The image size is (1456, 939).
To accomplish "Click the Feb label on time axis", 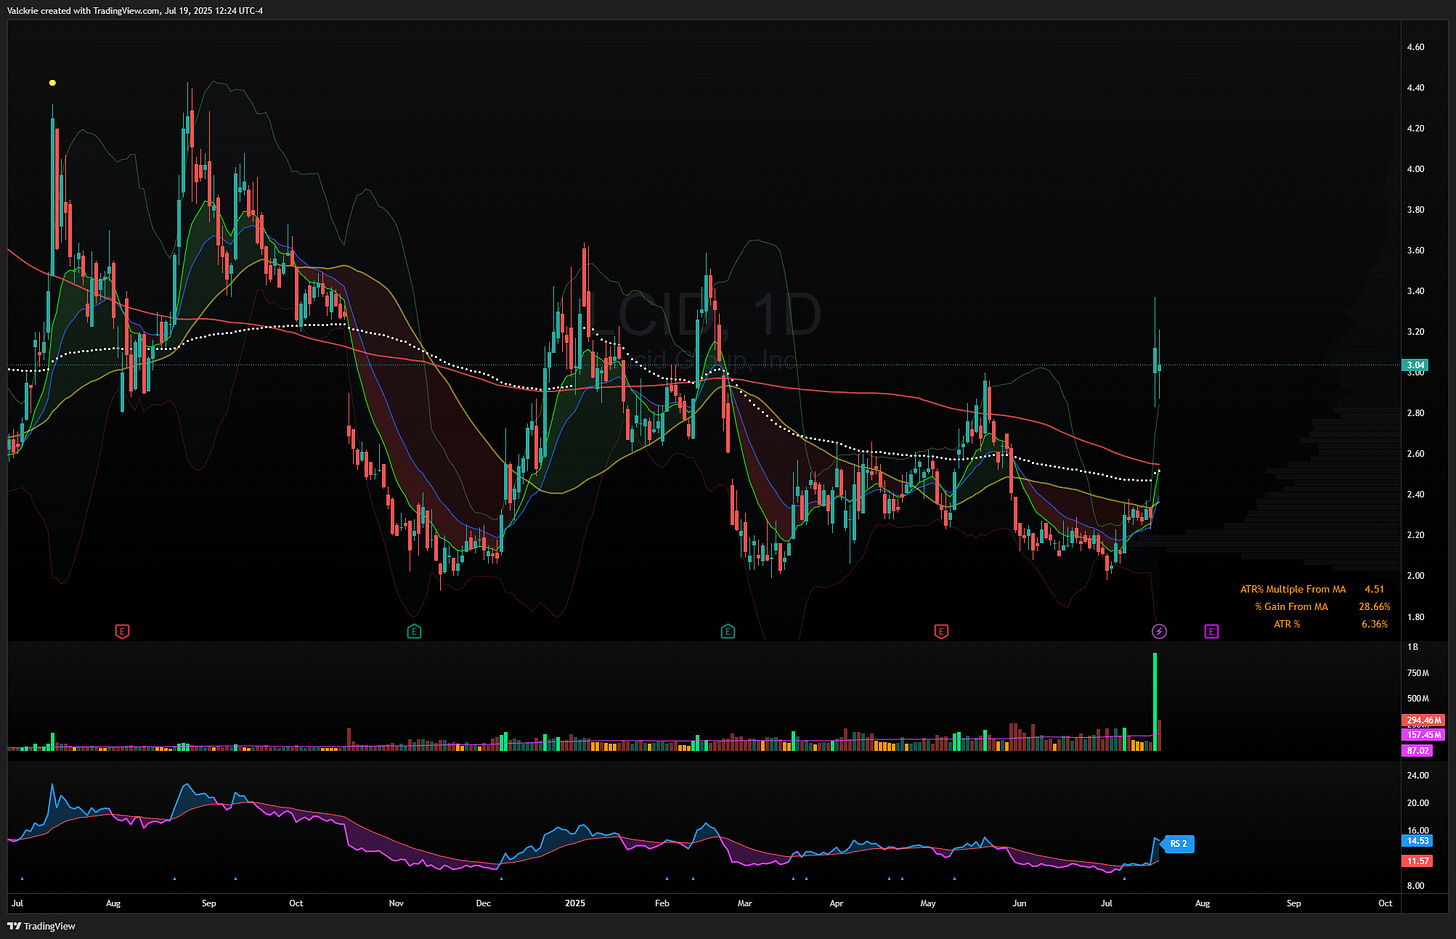I will [661, 903].
